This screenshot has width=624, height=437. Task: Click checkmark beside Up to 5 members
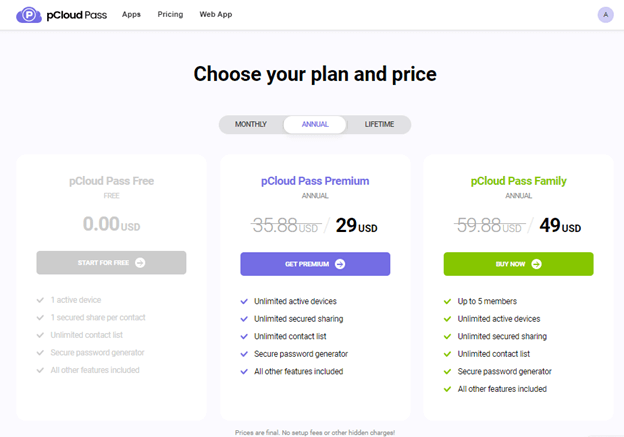(x=448, y=301)
